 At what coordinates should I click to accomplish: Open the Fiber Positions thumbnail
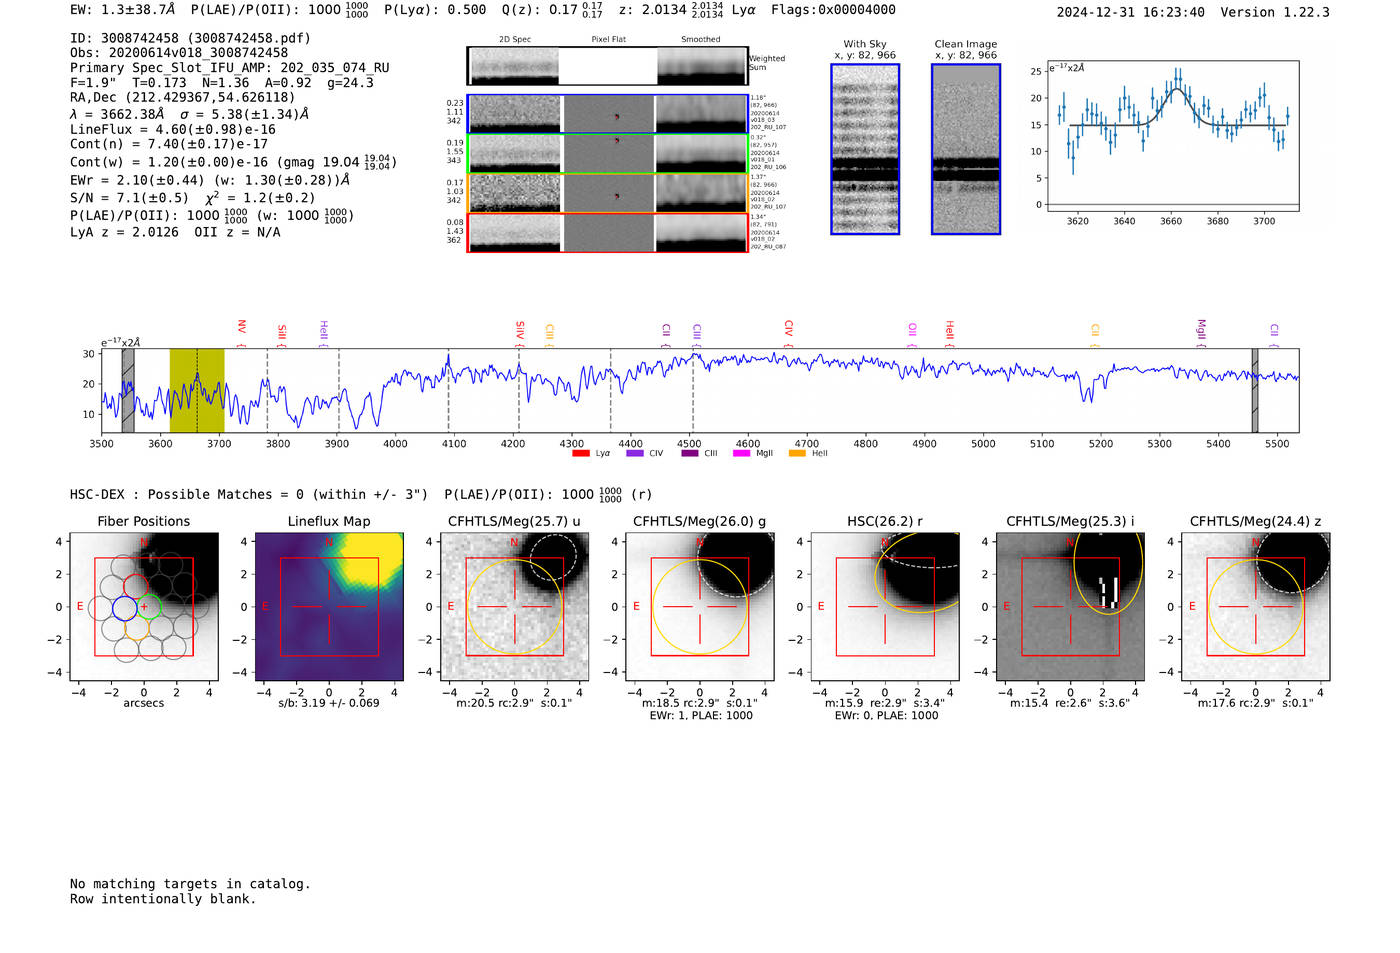(144, 607)
